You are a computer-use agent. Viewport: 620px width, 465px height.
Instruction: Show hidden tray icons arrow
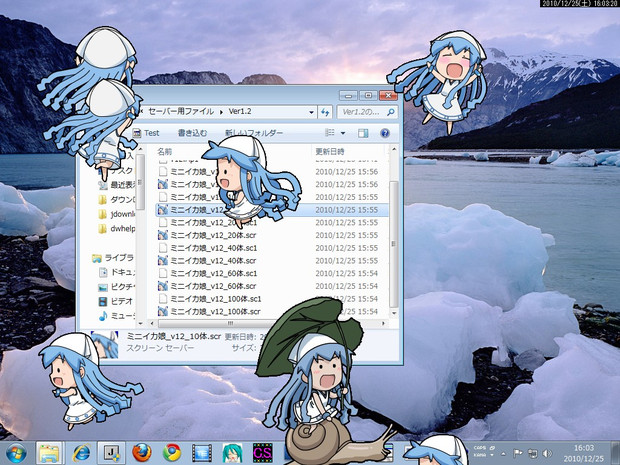click(503, 454)
